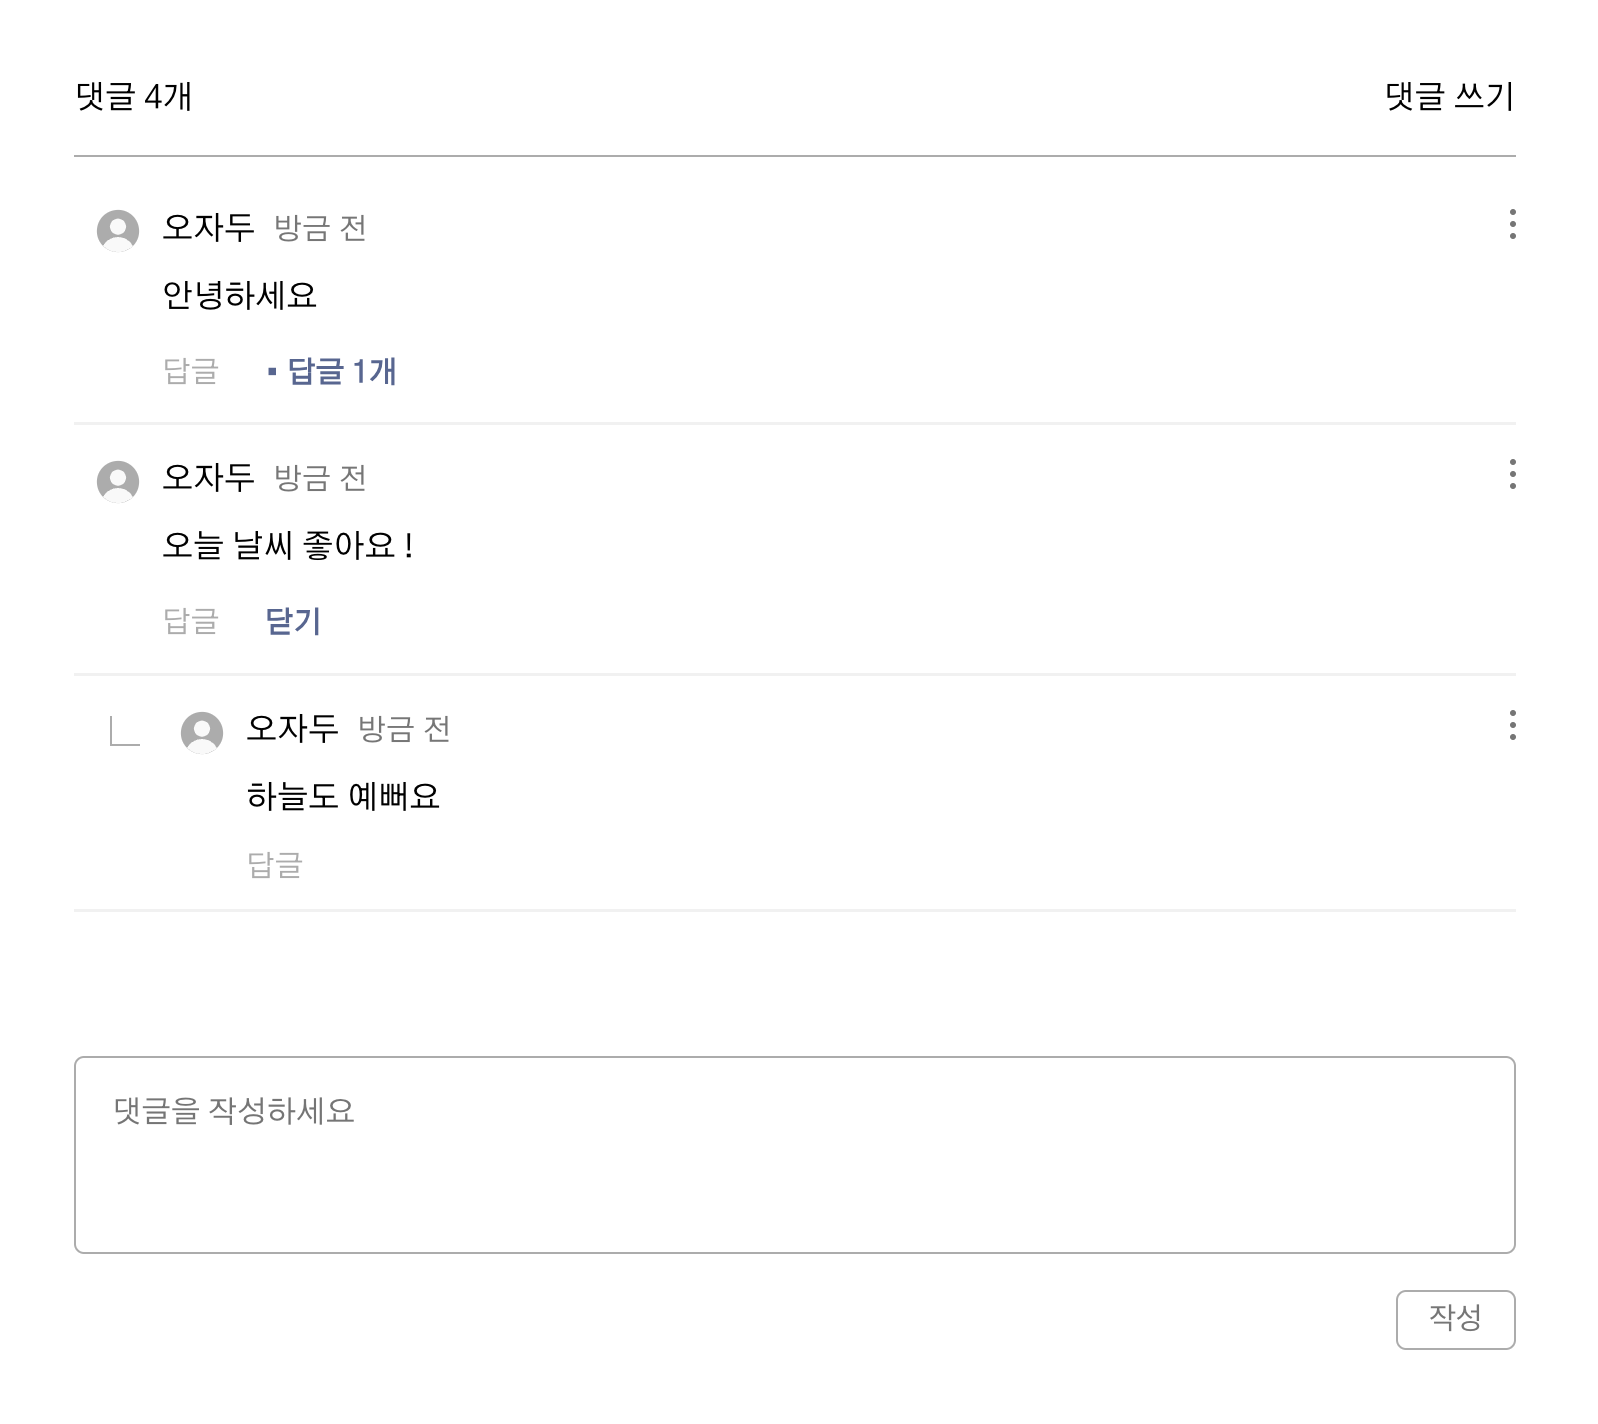Viewport: 1598px width, 1424px height.
Task: Click author name 오자두 on 오늘 날씨 좋아요 comment
Action: click(x=209, y=478)
